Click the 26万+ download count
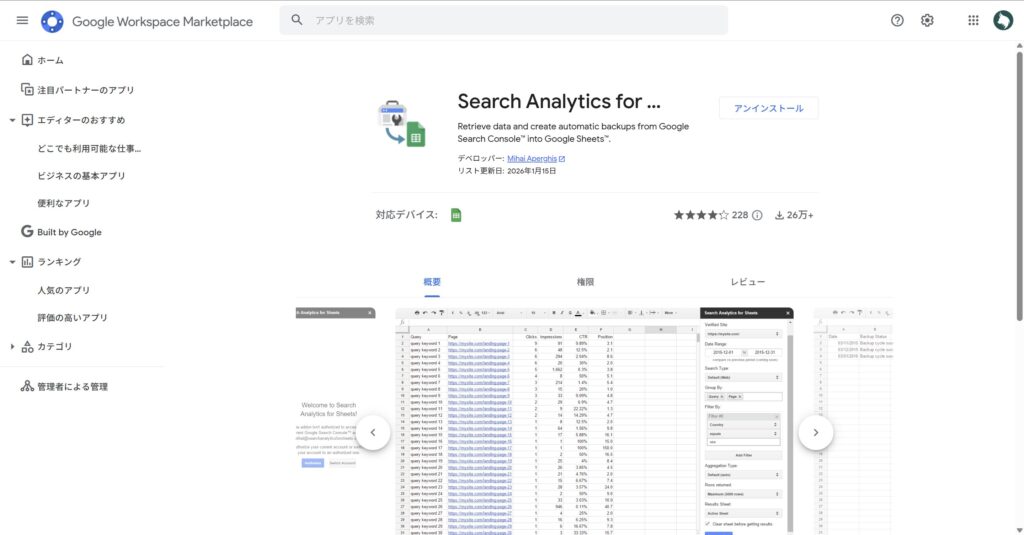 [x=800, y=215]
